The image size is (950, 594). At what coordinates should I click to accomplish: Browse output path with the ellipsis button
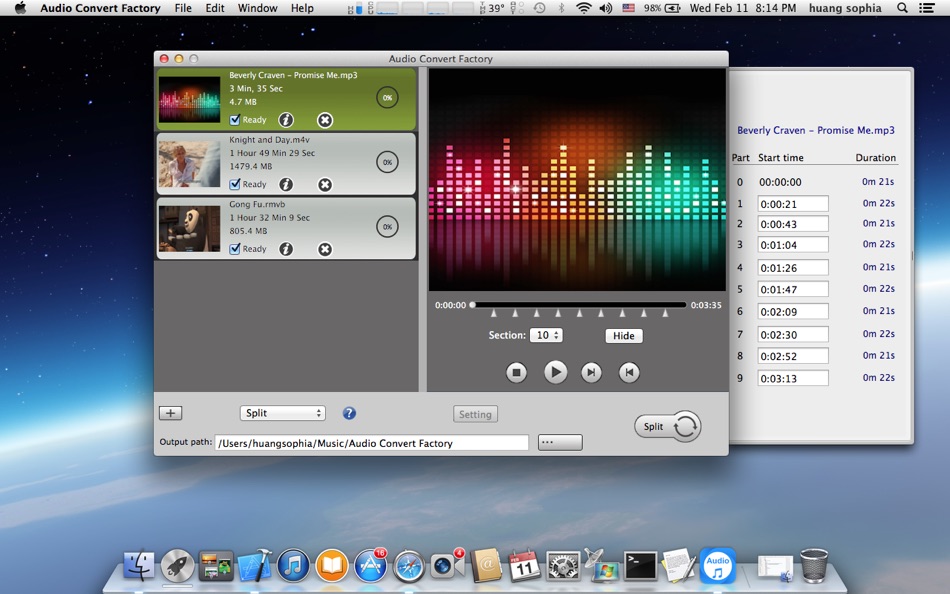tap(560, 442)
